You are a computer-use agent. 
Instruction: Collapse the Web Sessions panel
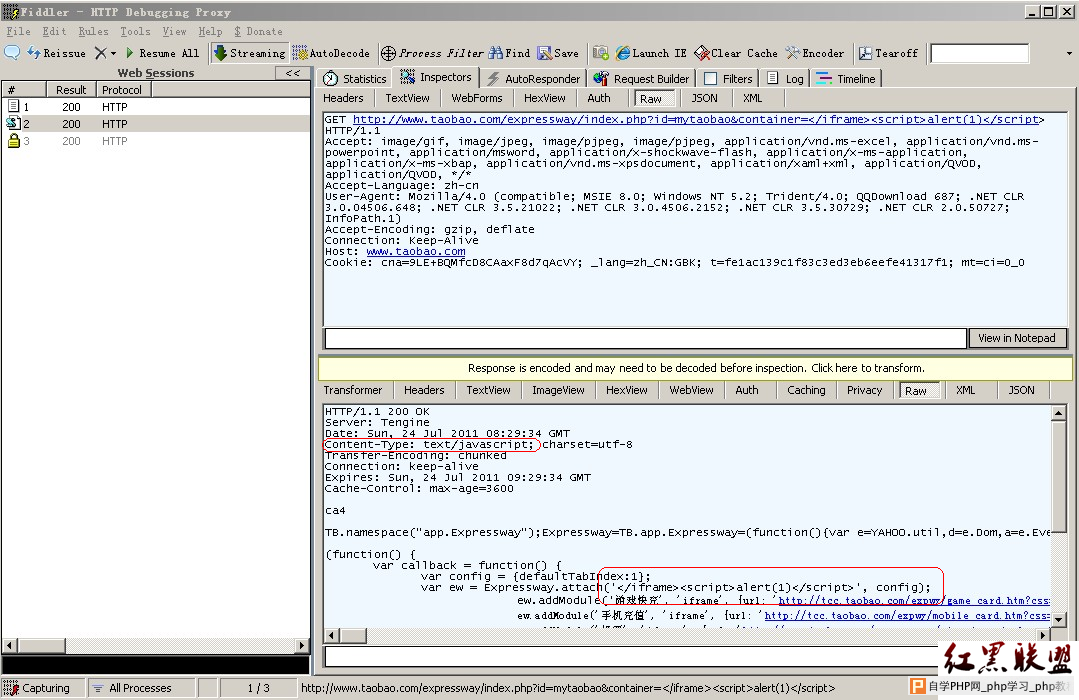pos(293,73)
